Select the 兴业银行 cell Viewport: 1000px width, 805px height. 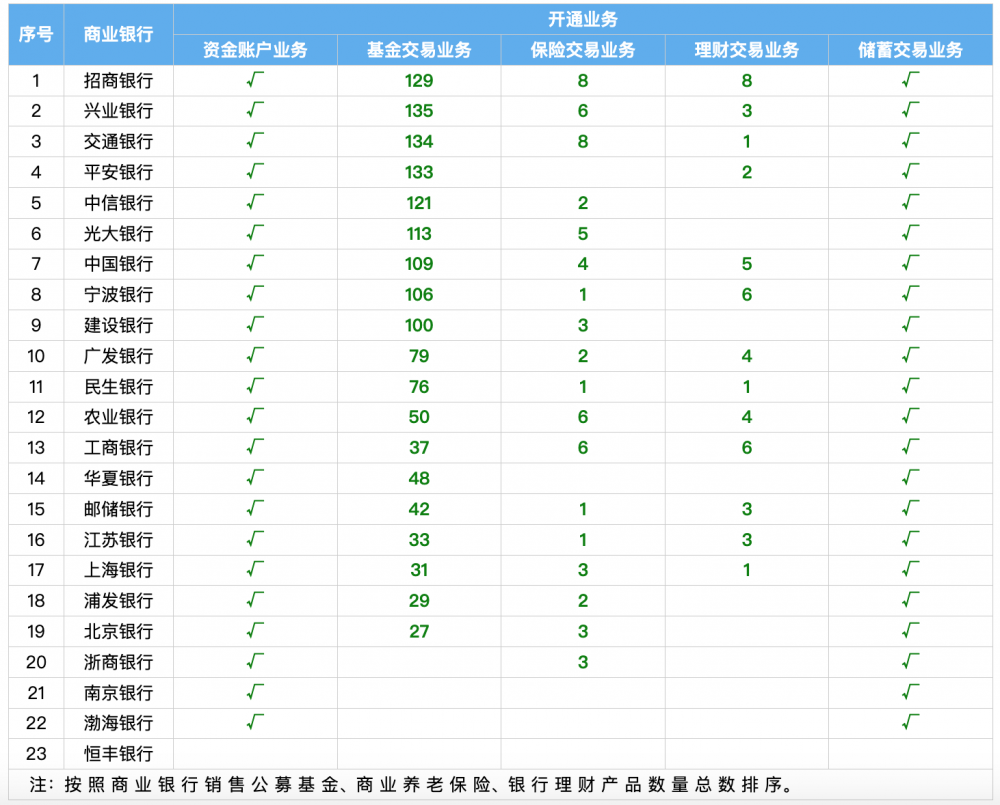pos(119,111)
